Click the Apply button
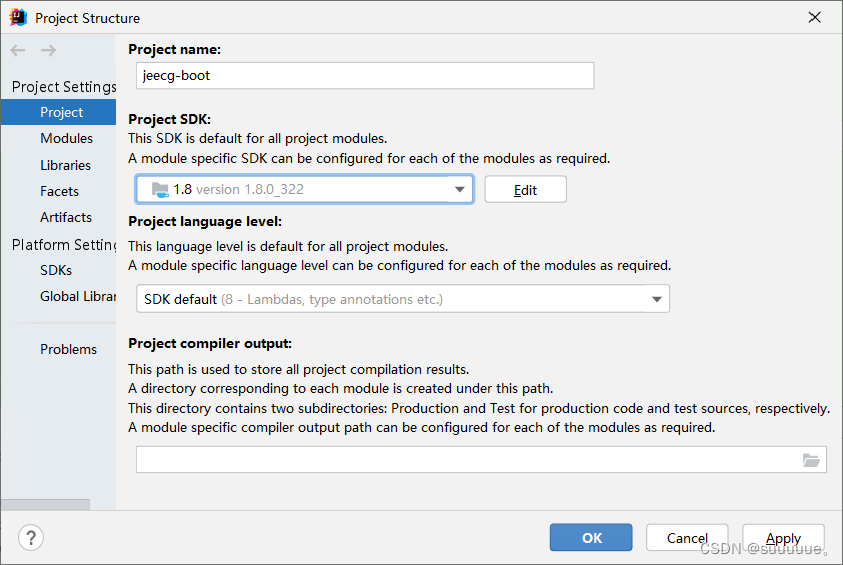The image size is (843, 565). [x=783, y=538]
